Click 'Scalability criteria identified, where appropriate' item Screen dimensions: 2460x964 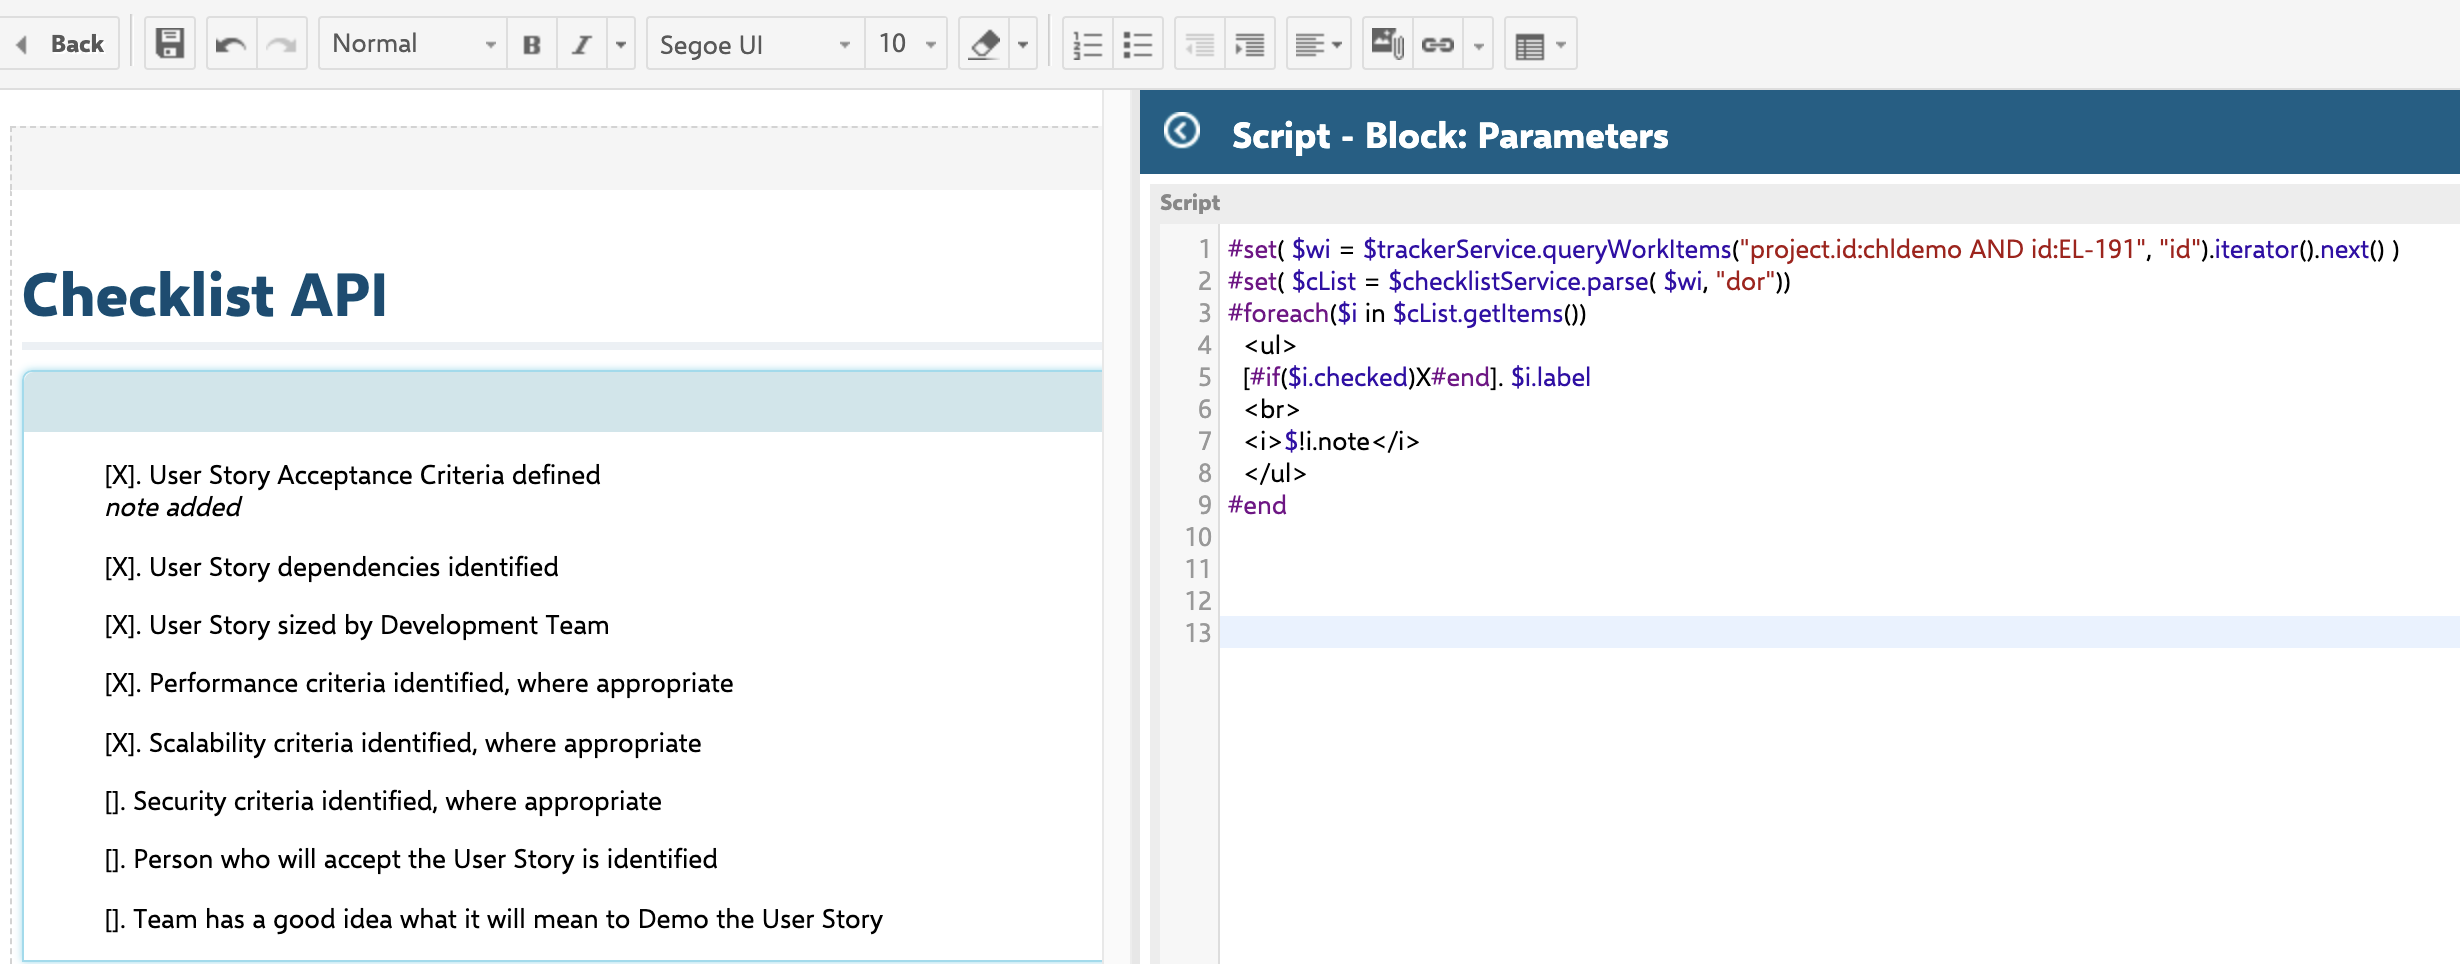(403, 743)
